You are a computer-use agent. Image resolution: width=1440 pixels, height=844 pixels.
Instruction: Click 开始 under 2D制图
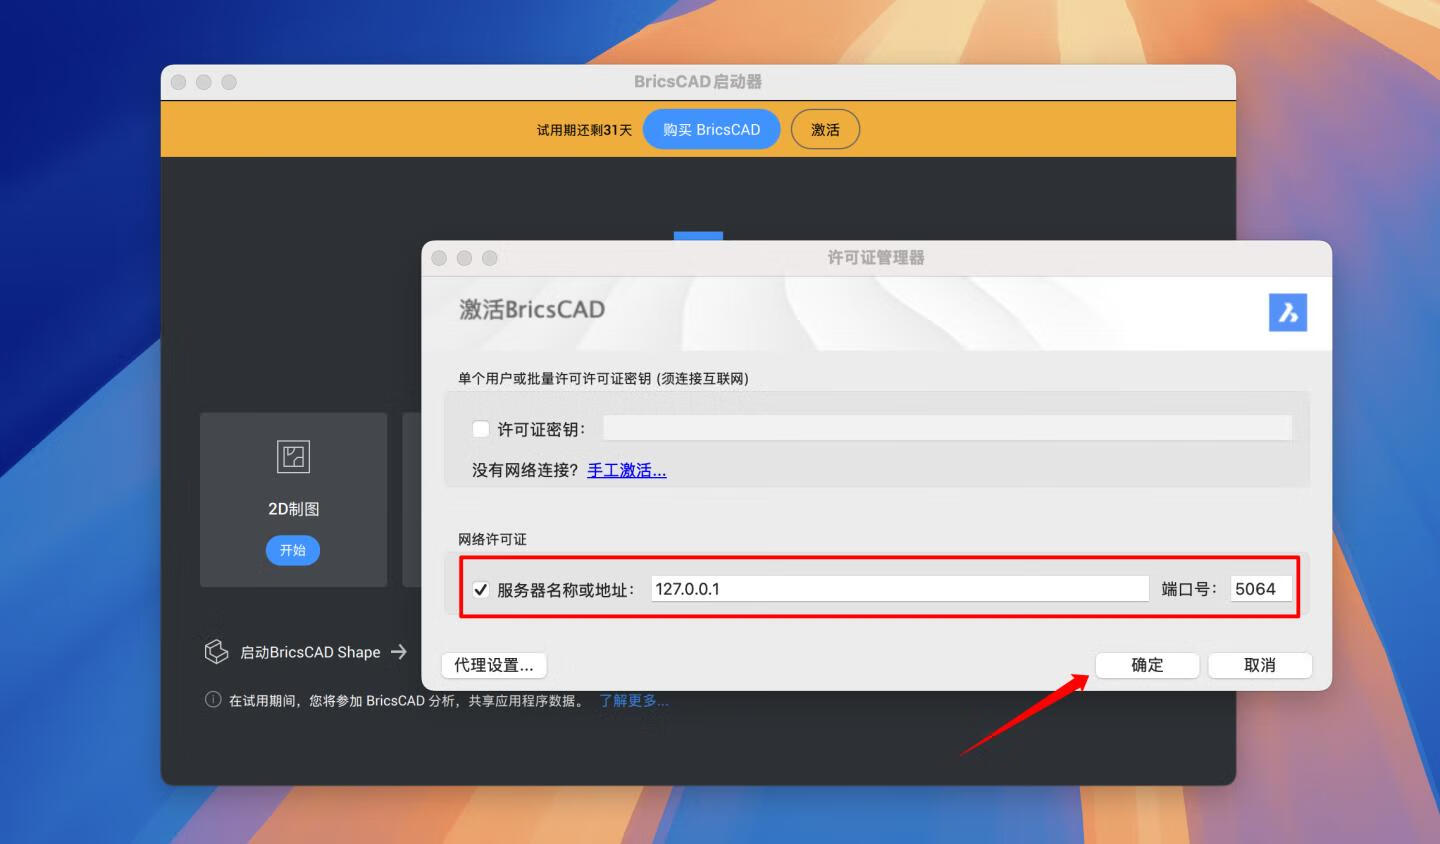click(x=292, y=550)
